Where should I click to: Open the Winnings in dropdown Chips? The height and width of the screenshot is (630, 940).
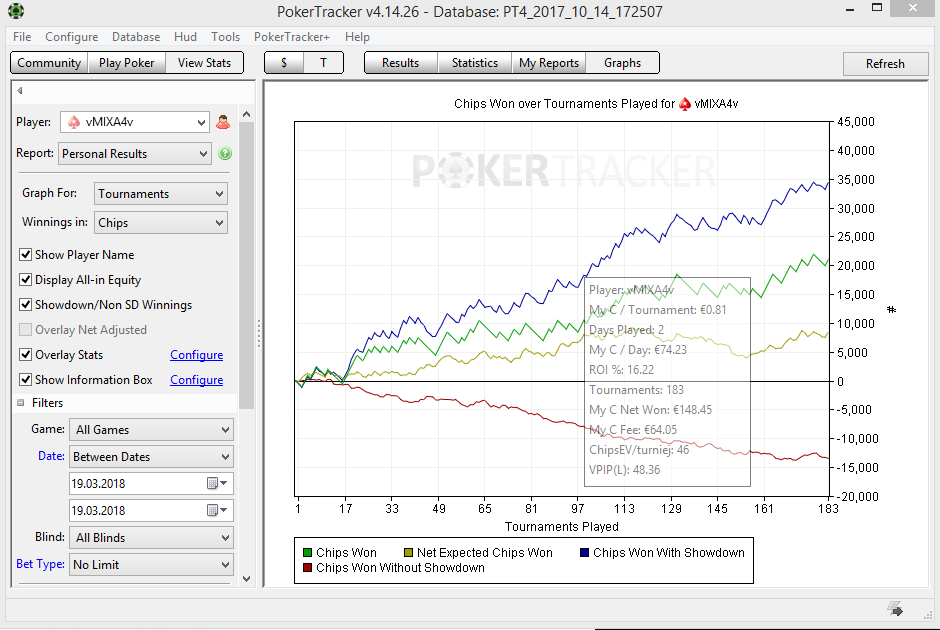point(161,223)
